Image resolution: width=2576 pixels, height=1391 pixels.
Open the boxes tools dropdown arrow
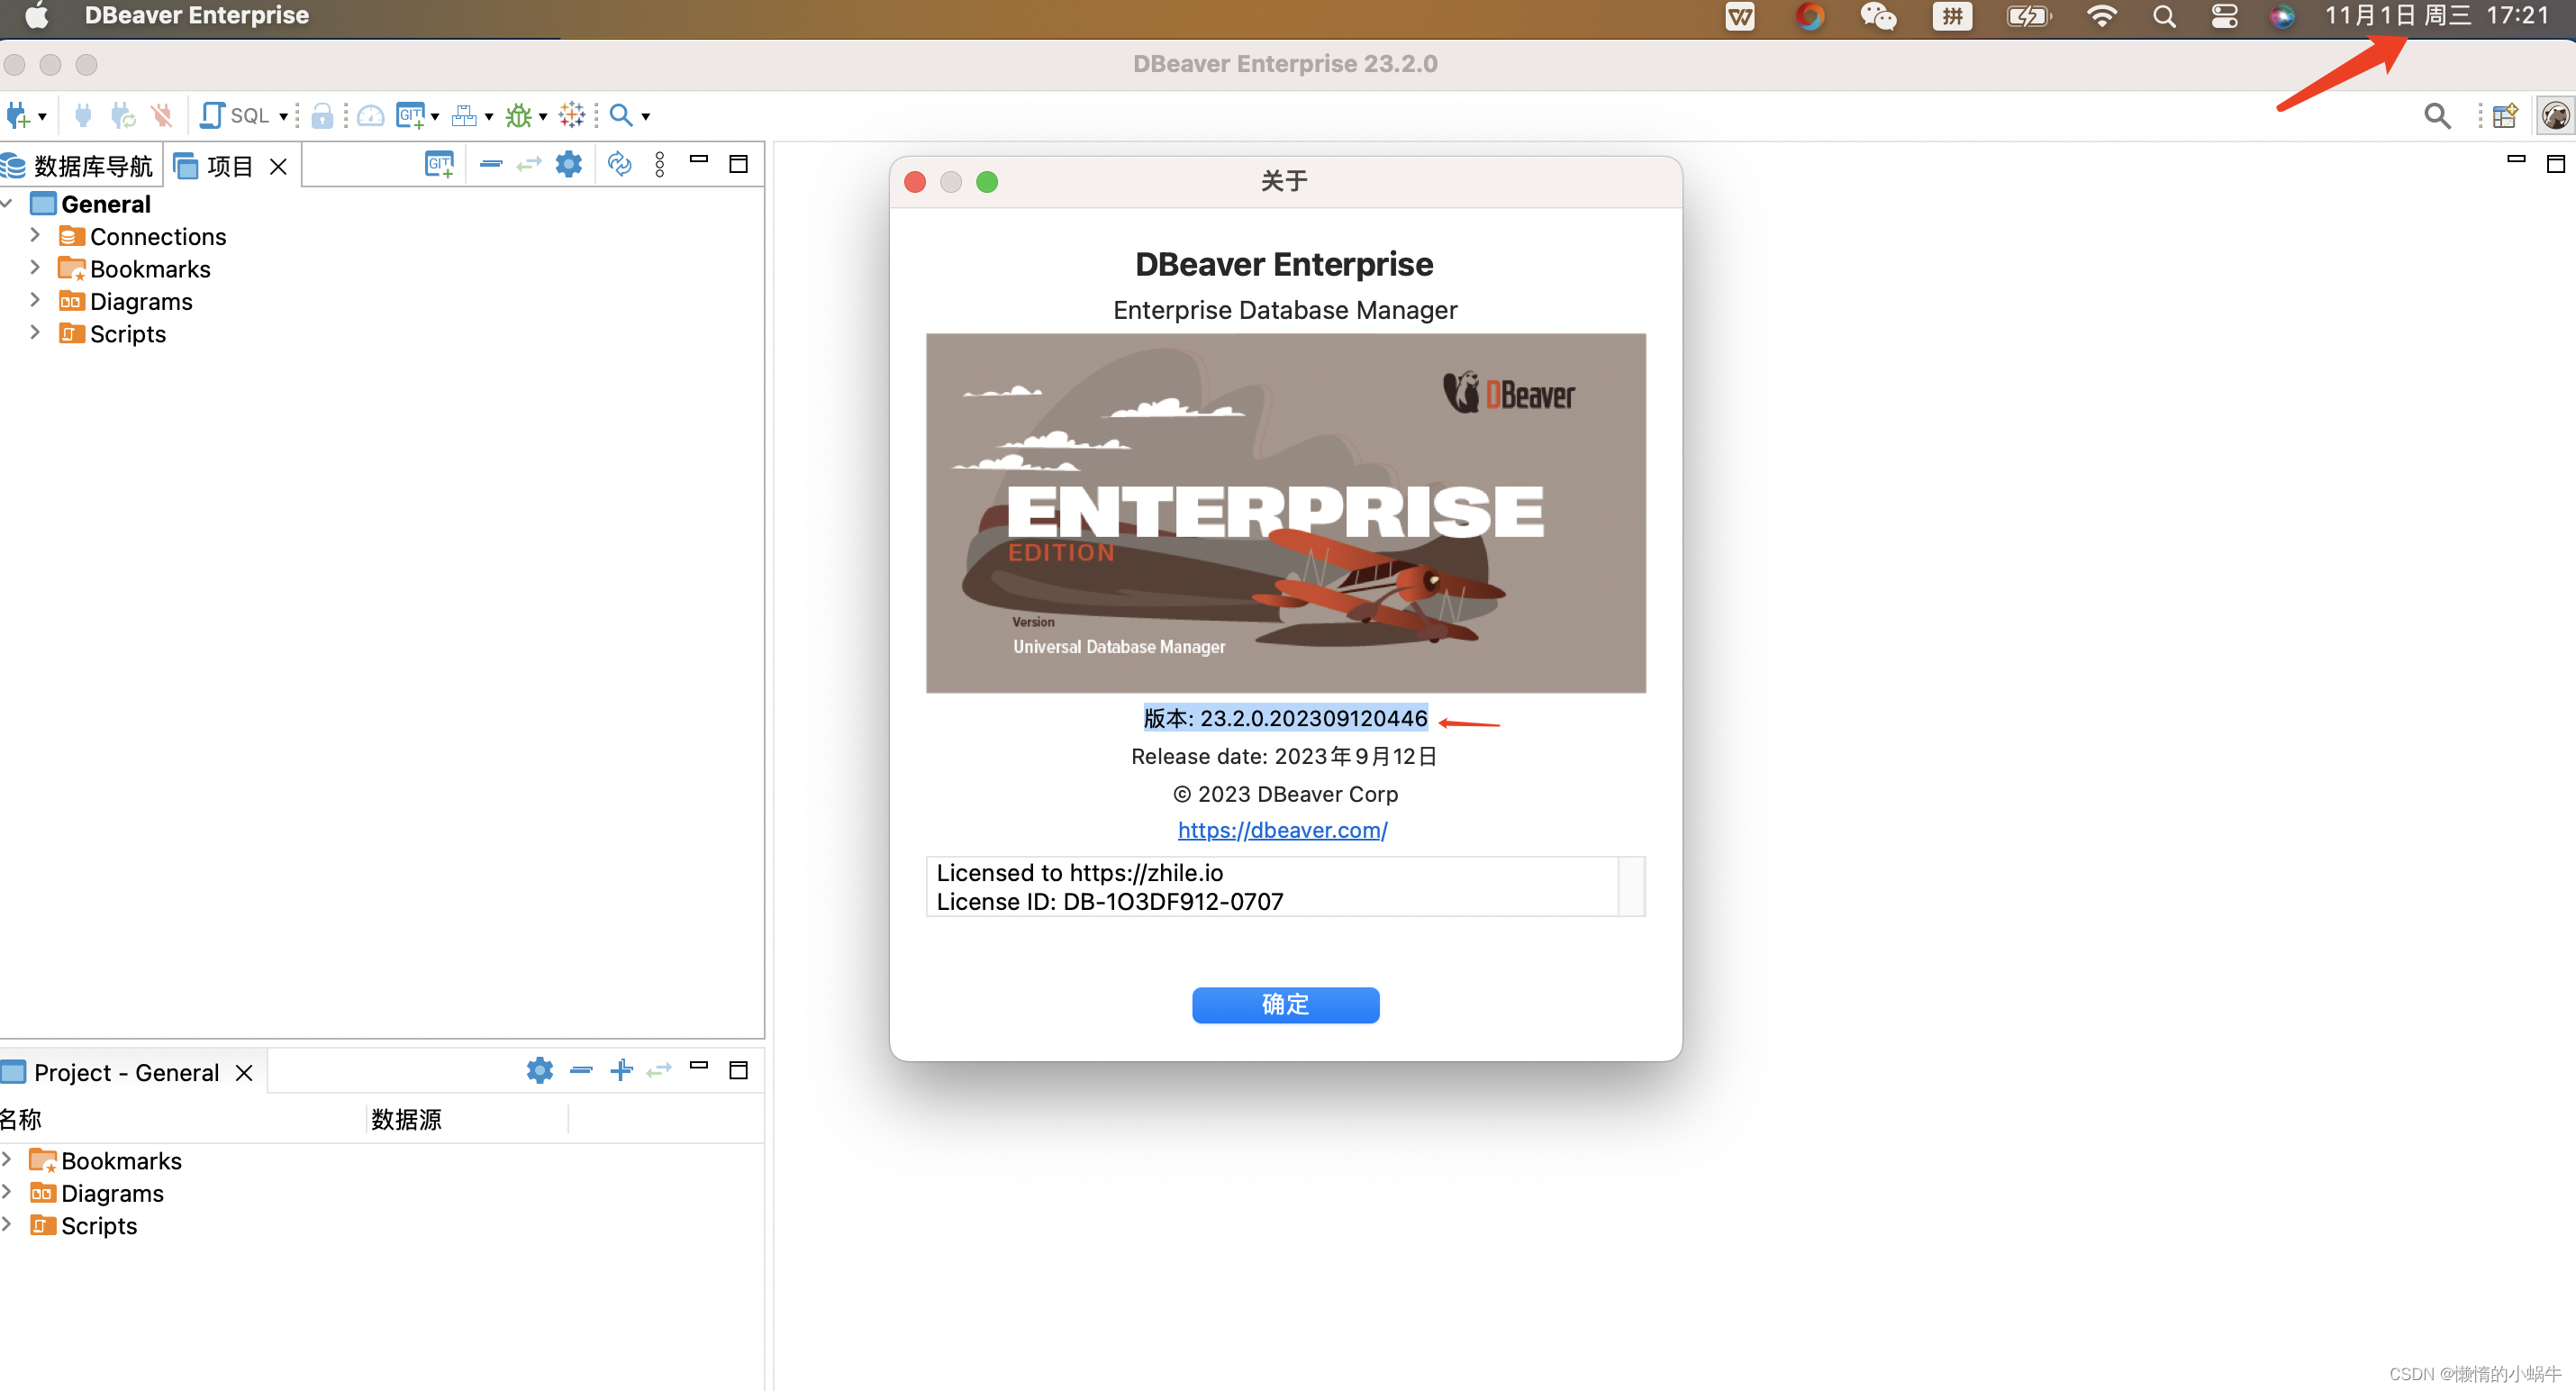coord(489,117)
